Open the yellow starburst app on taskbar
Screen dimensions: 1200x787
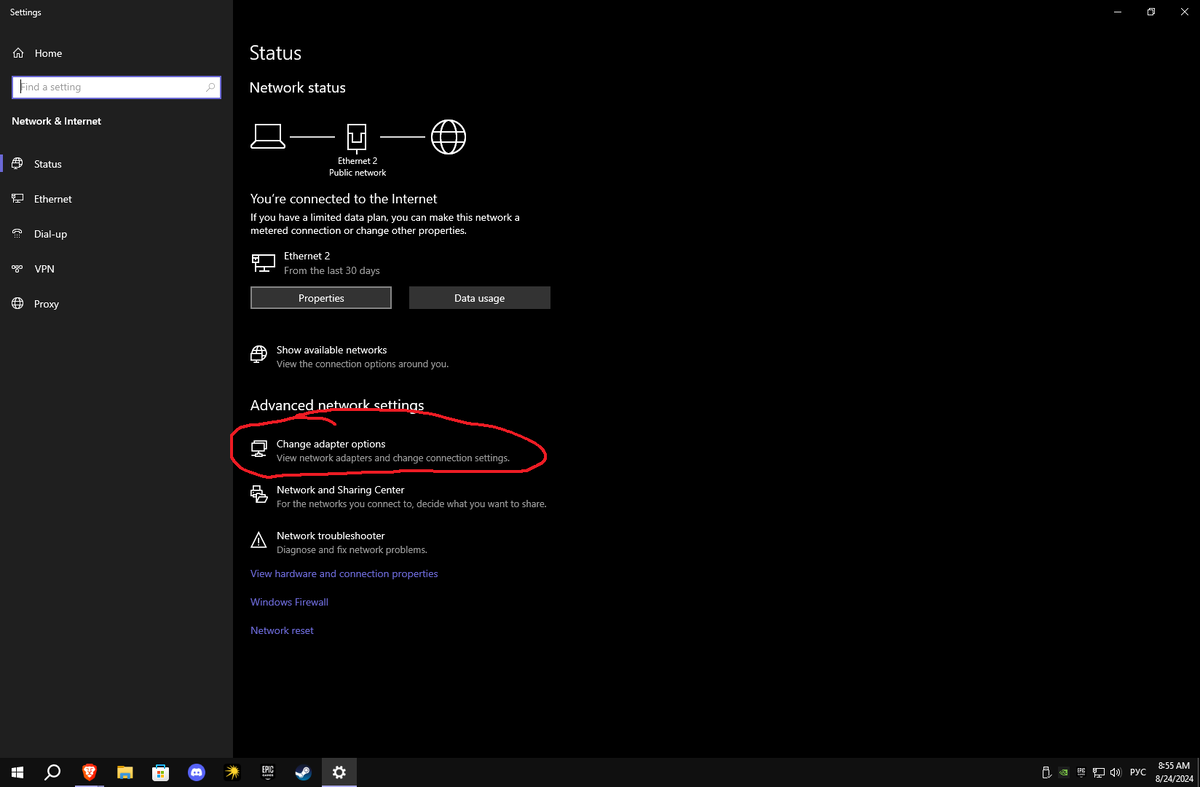click(232, 772)
